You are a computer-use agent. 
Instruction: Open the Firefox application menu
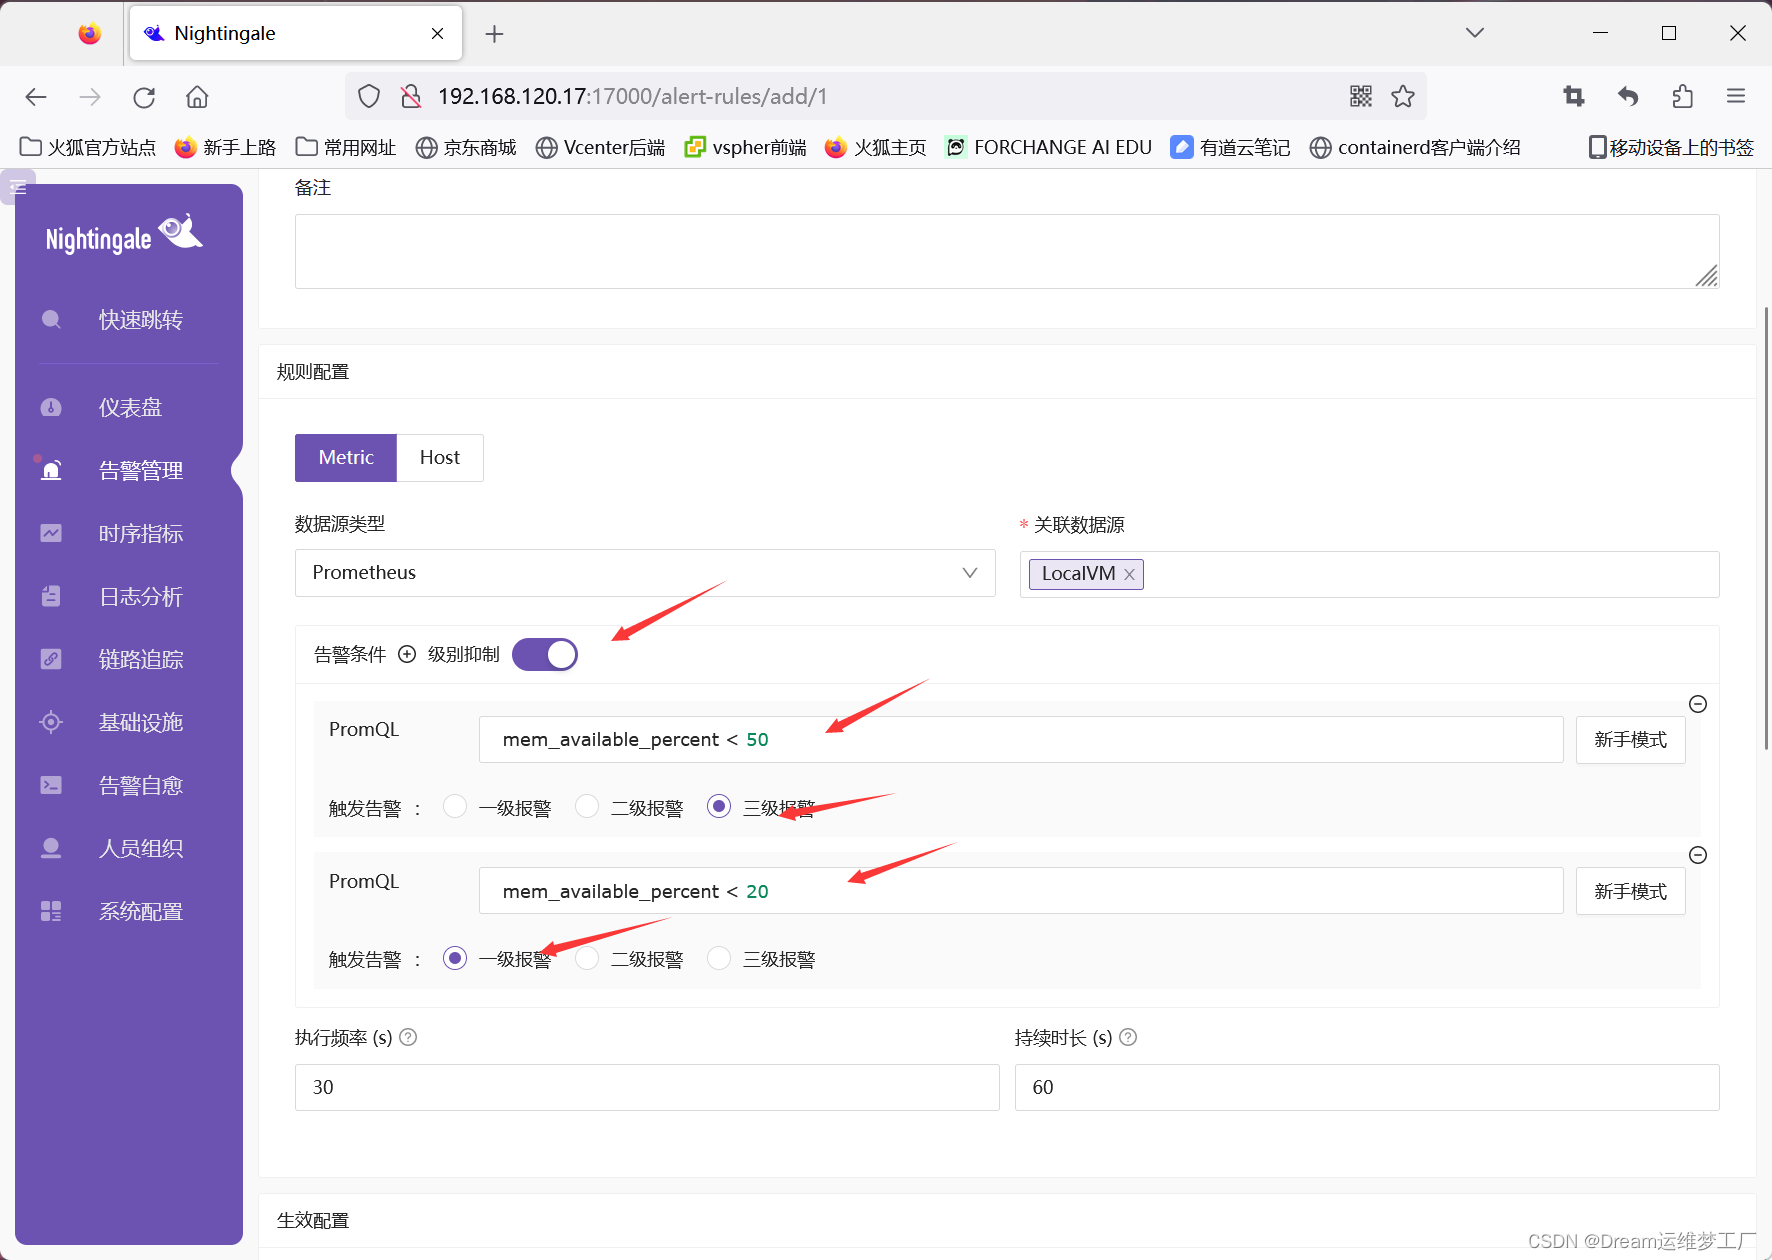[1736, 96]
